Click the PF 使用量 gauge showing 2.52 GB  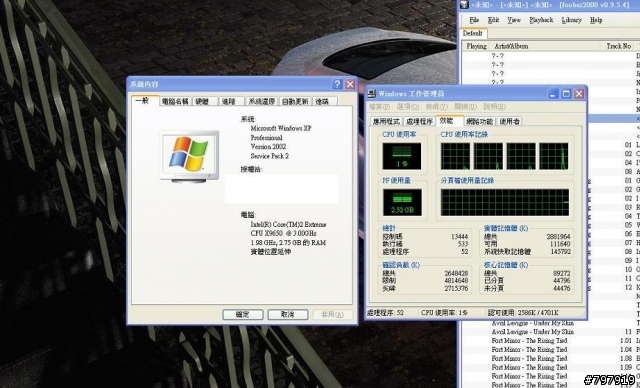tap(402, 202)
